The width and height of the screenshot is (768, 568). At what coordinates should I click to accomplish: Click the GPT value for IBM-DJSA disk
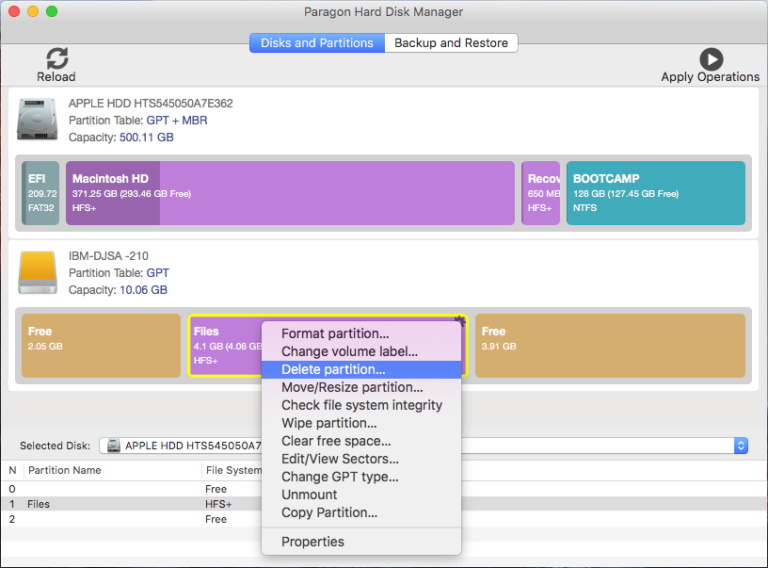click(x=158, y=273)
